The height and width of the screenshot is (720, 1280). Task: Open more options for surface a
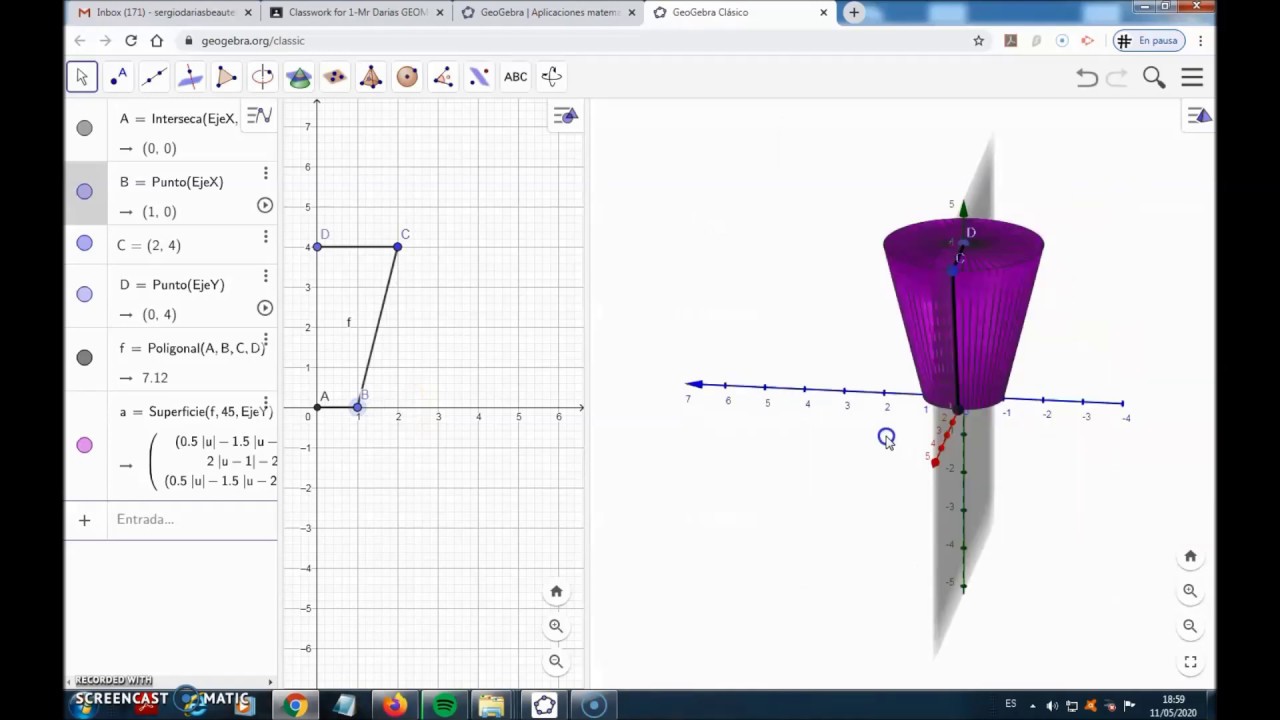click(x=265, y=403)
